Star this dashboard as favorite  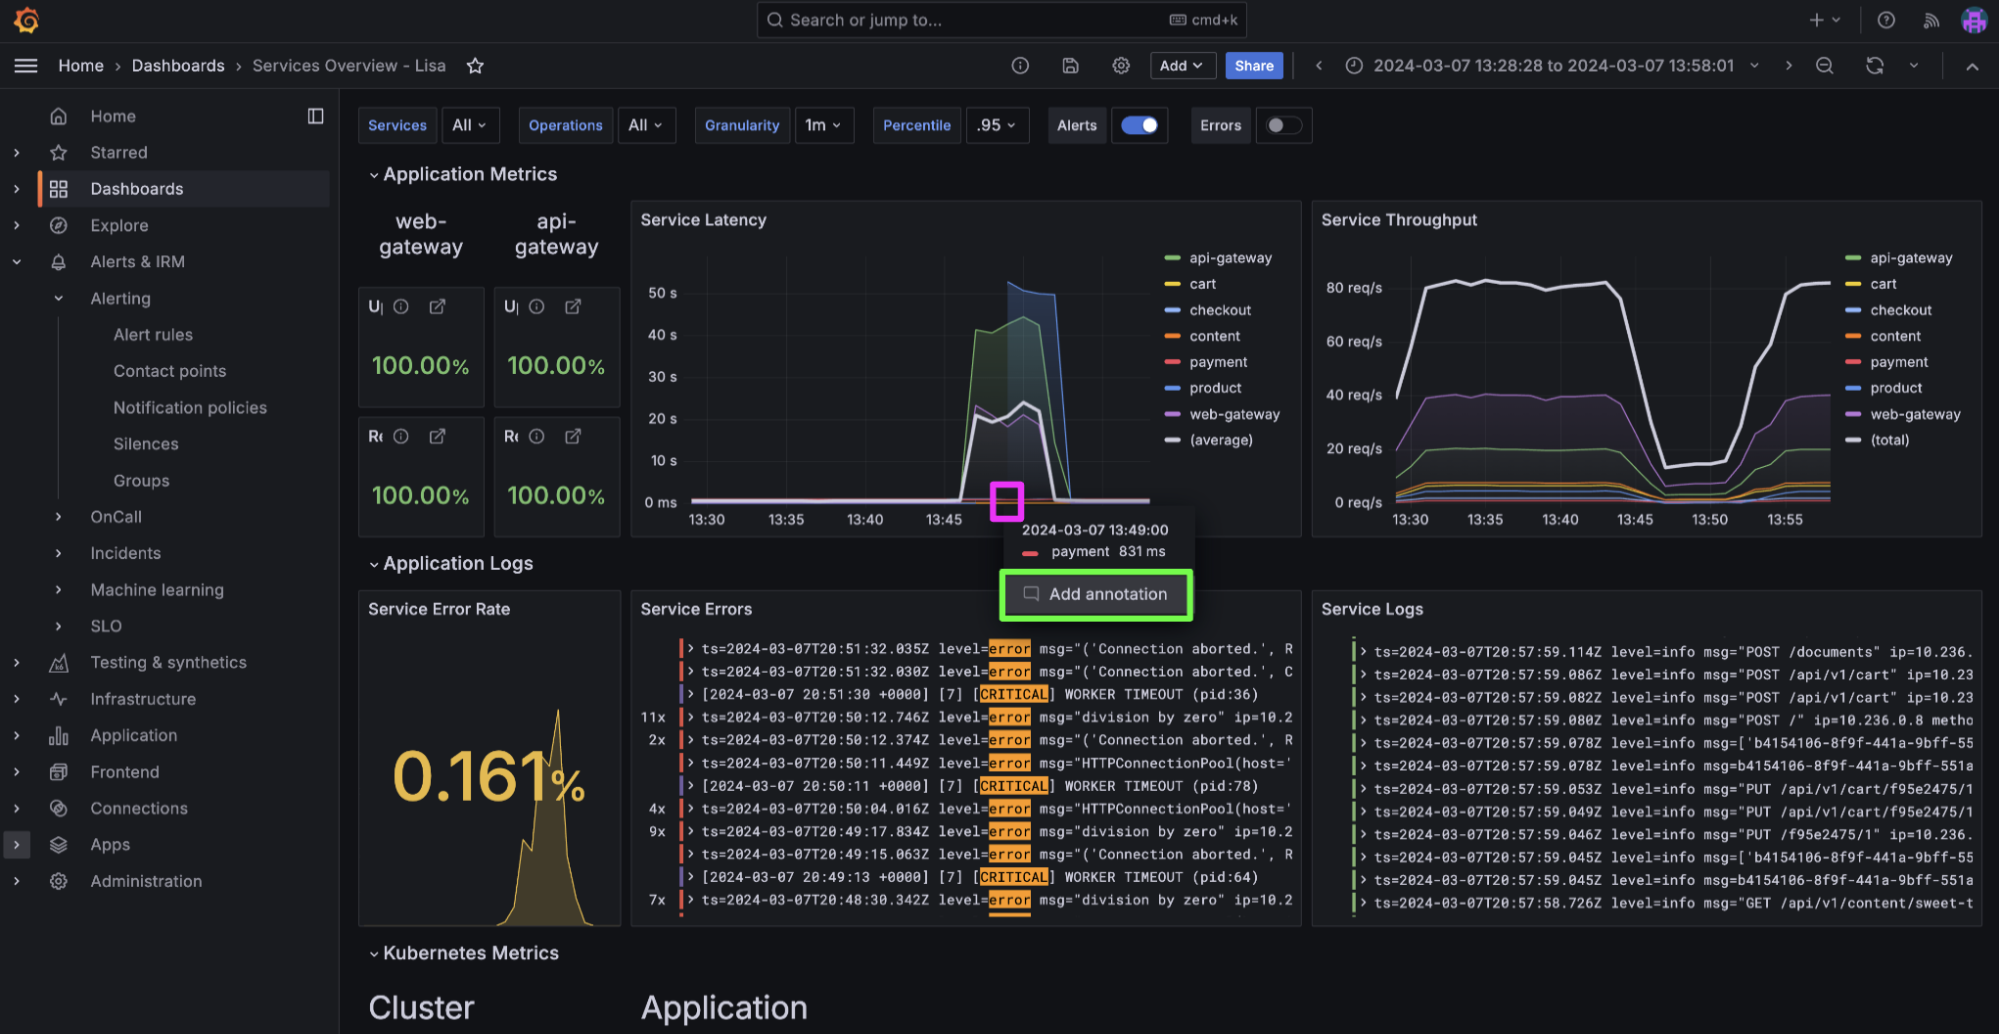475,66
